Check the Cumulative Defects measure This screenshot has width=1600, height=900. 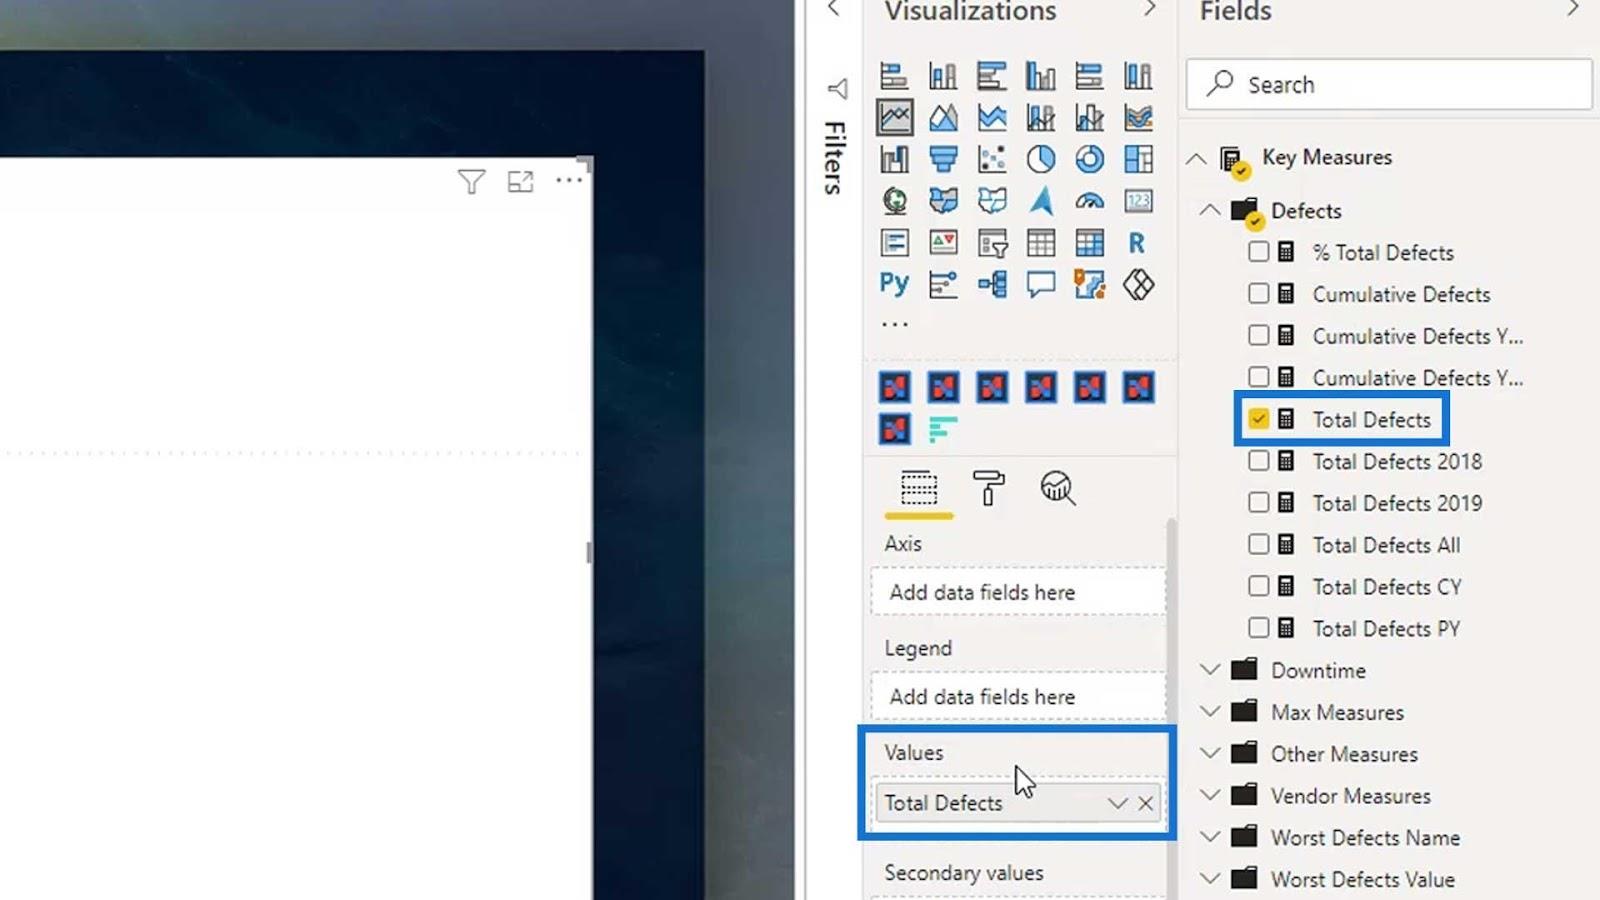pyautogui.click(x=1258, y=294)
